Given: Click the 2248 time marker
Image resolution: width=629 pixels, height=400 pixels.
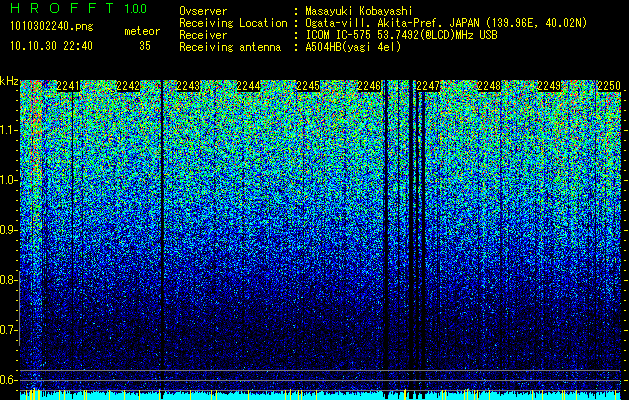Looking at the screenshot, I should pos(489,86).
